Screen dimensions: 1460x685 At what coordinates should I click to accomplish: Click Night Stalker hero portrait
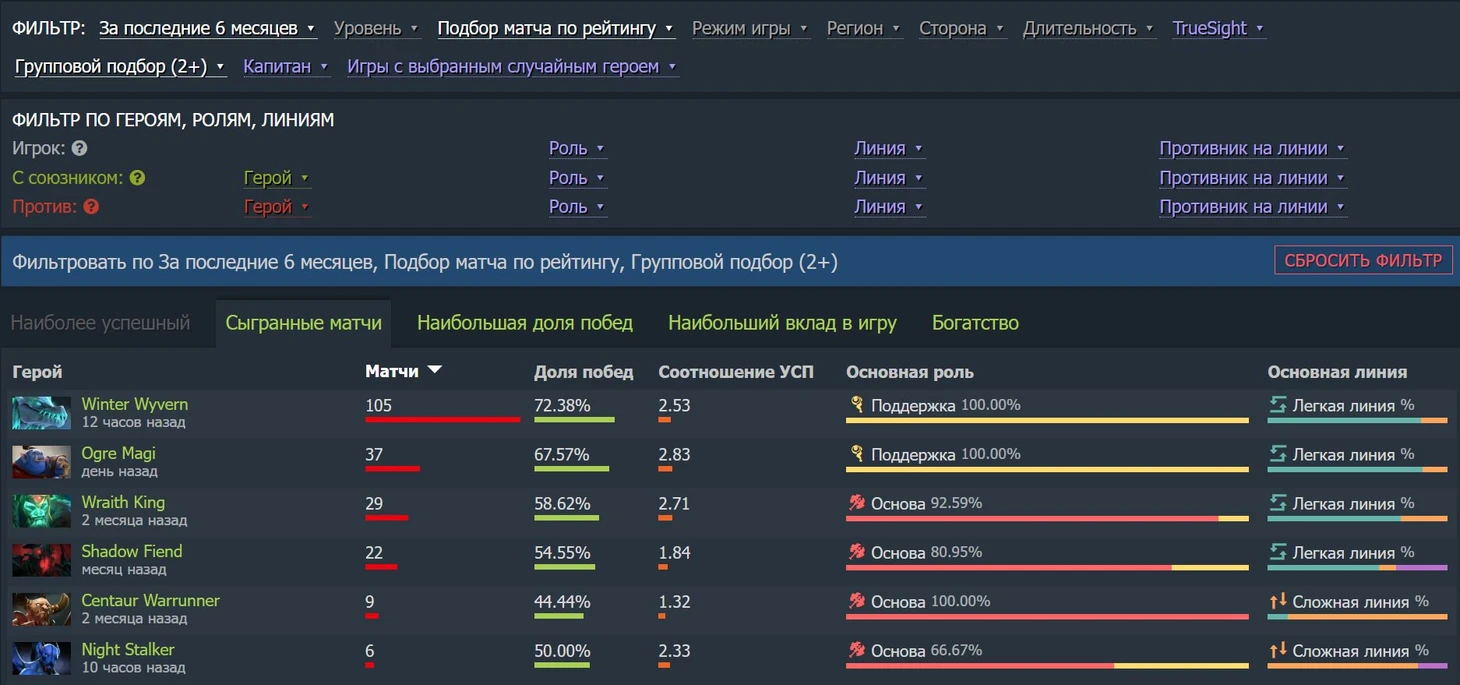[41, 658]
